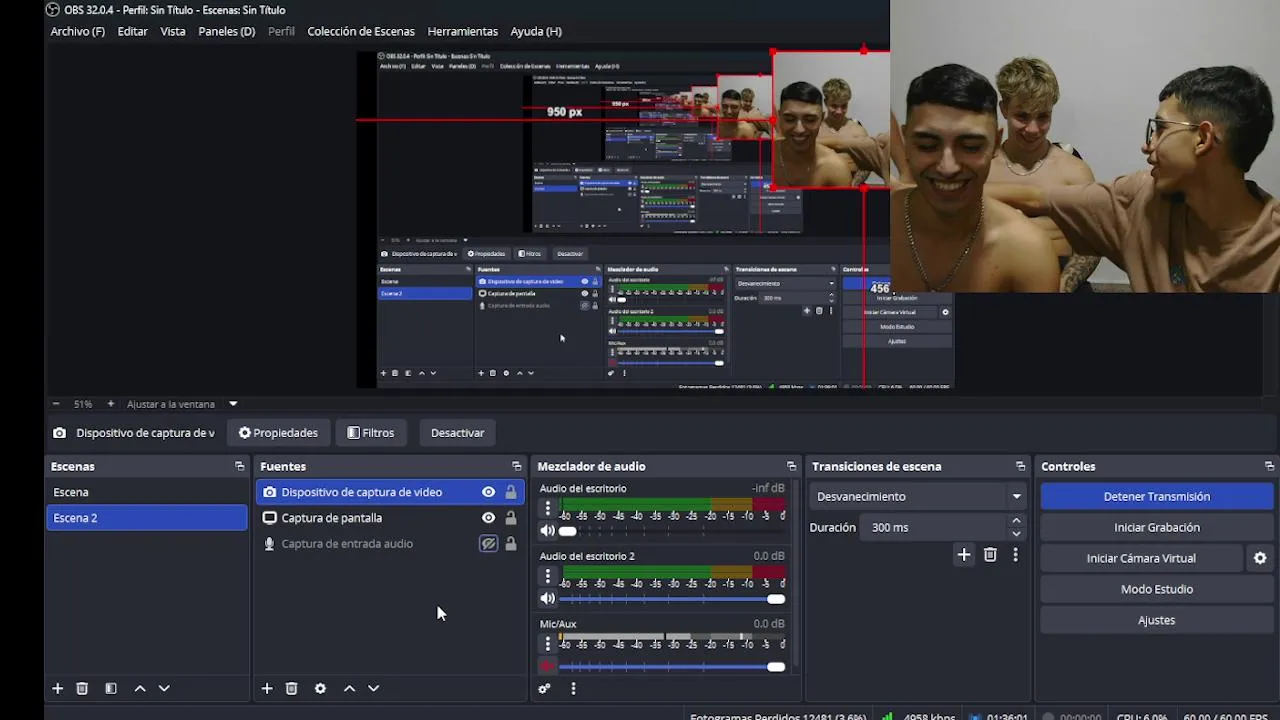The height and width of the screenshot is (720, 1280).
Task: Unlock Captura de pantalla source
Action: pyautogui.click(x=511, y=518)
